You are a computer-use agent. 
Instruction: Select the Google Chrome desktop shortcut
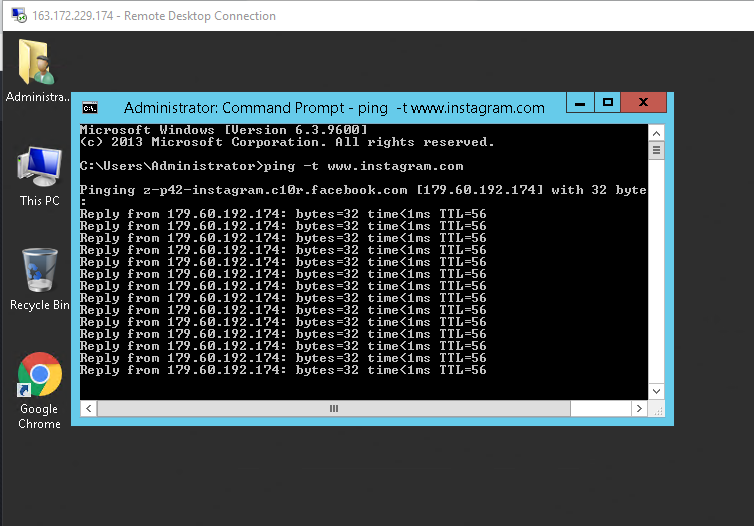39,390
